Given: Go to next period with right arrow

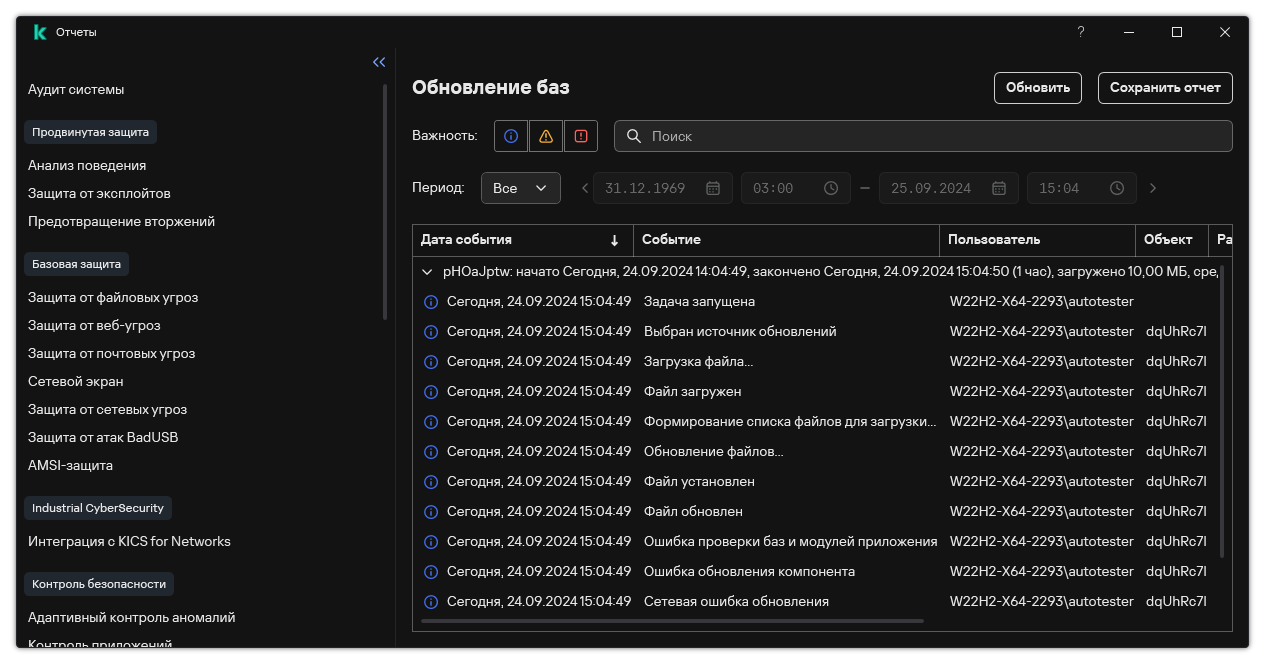Looking at the screenshot, I should [x=1153, y=188].
